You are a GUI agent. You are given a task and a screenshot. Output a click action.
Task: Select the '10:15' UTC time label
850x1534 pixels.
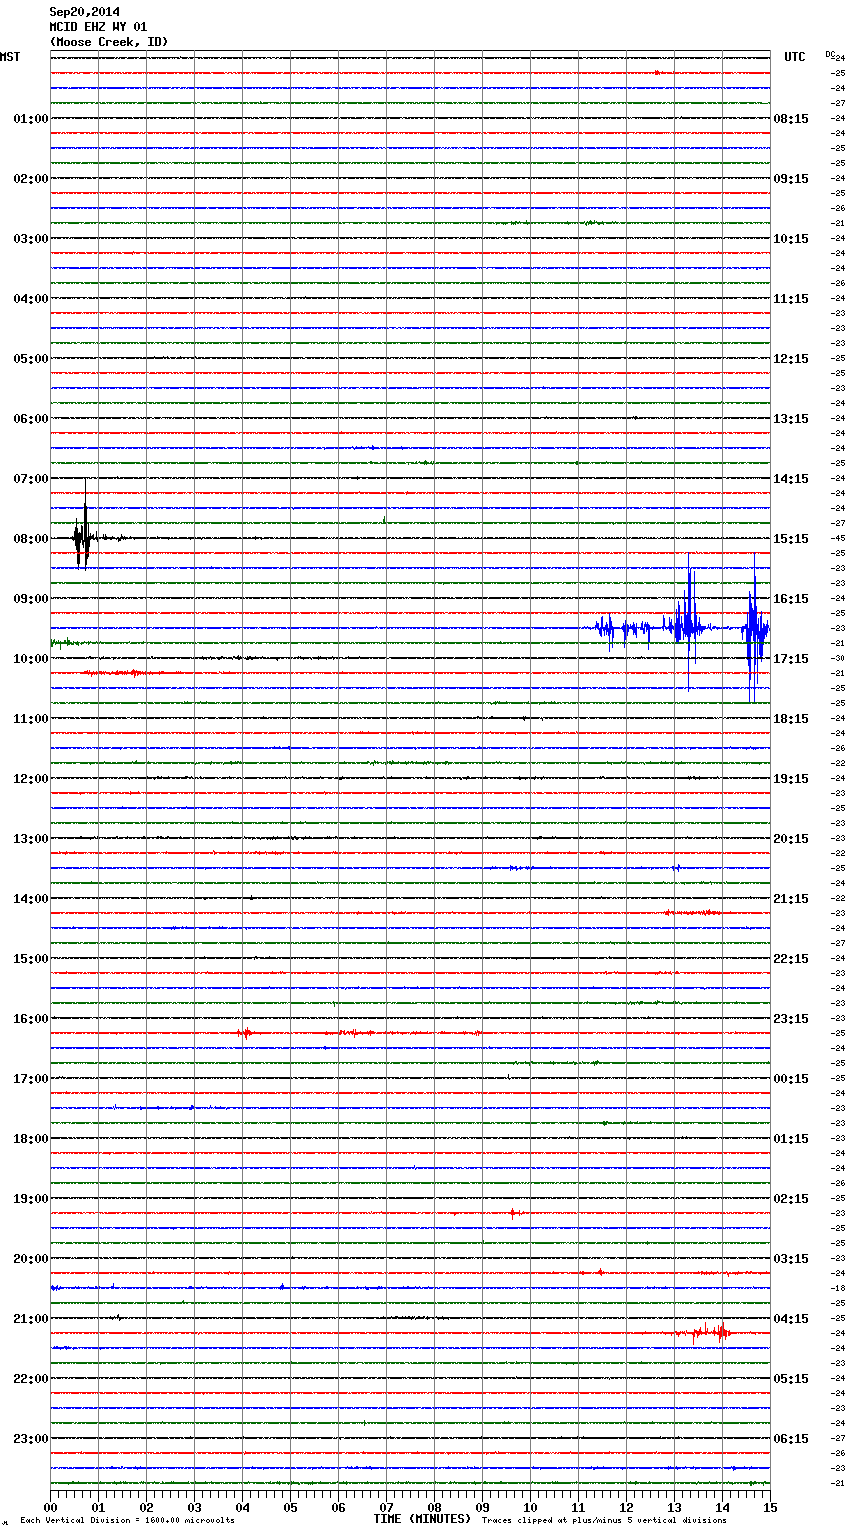pos(791,239)
